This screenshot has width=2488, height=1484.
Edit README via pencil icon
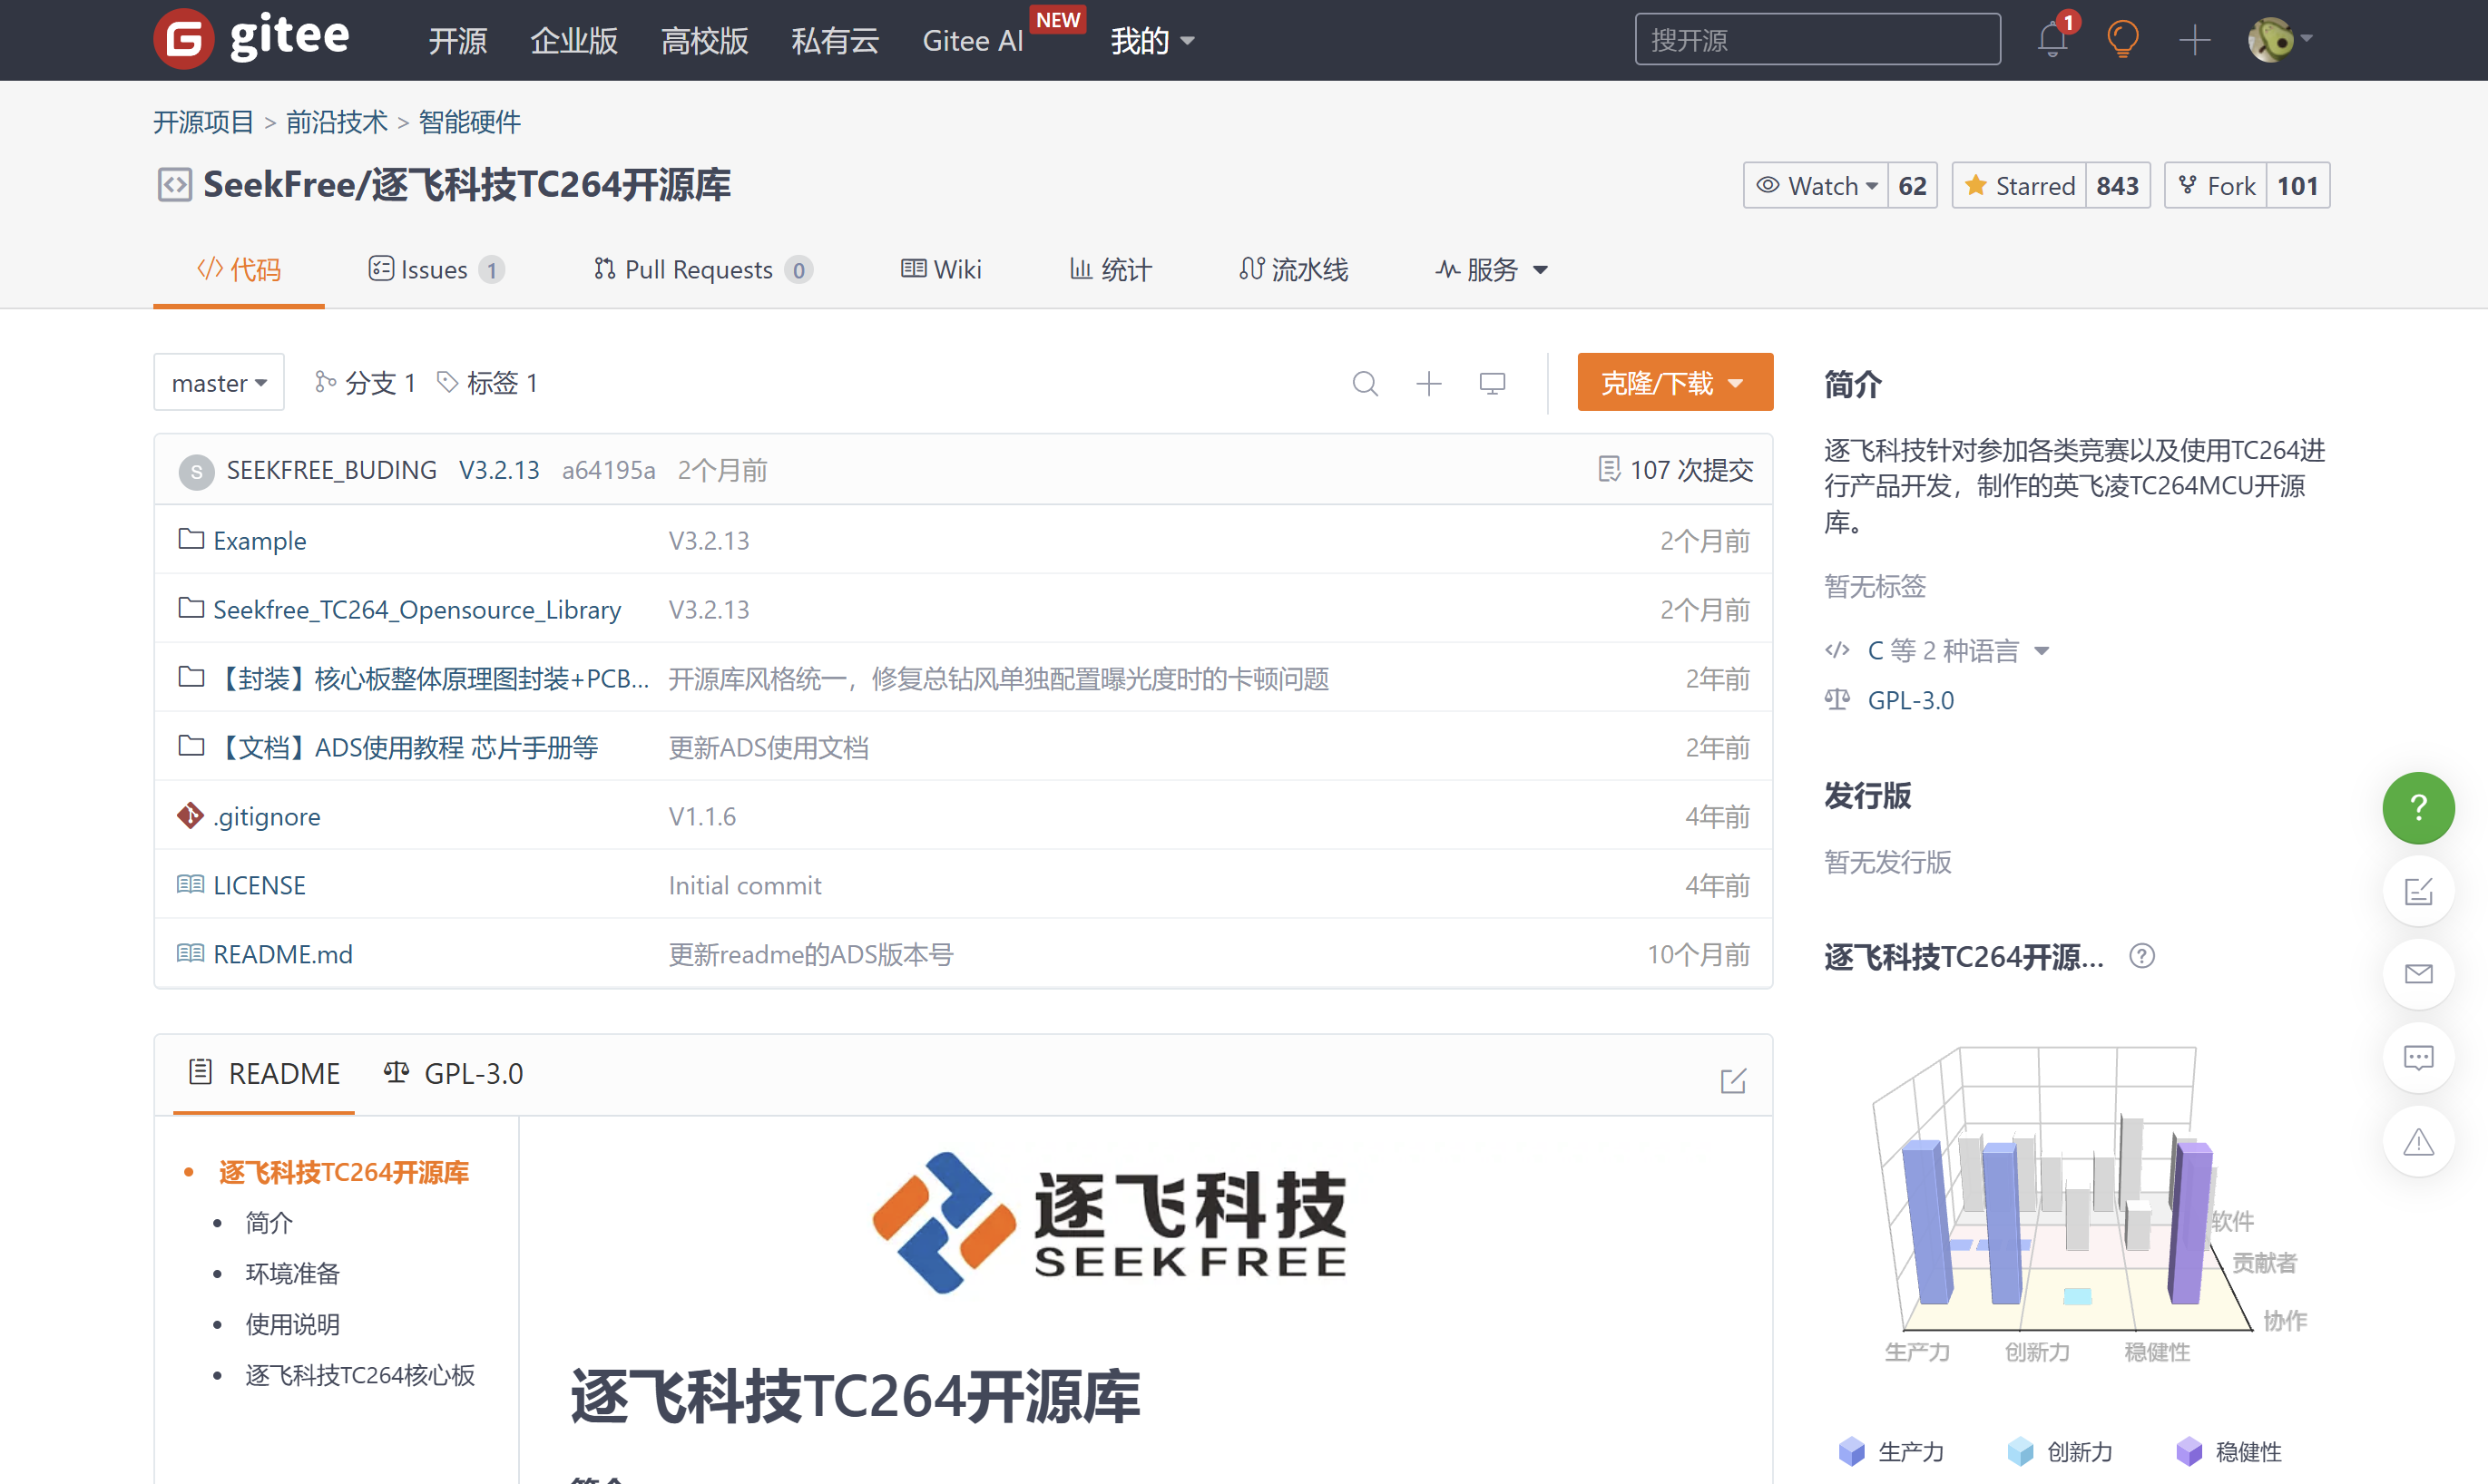pyautogui.click(x=1733, y=1080)
